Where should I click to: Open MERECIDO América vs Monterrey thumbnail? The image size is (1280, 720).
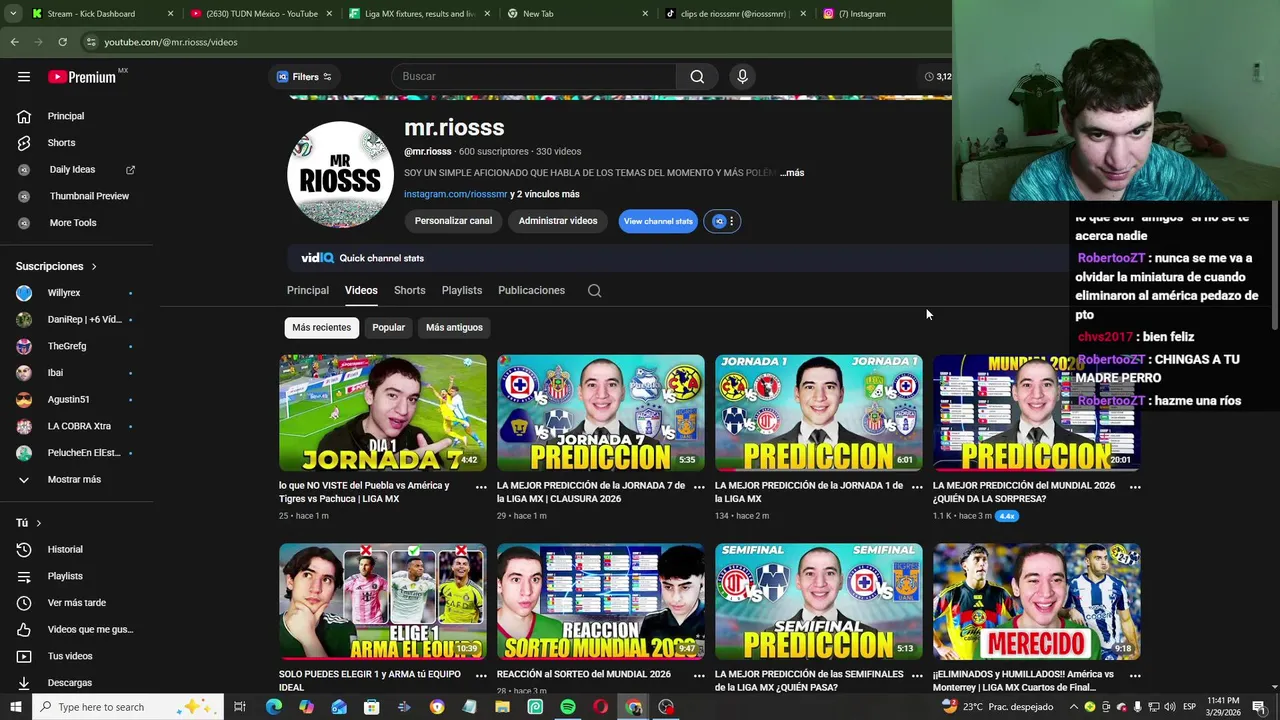[1037, 601]
